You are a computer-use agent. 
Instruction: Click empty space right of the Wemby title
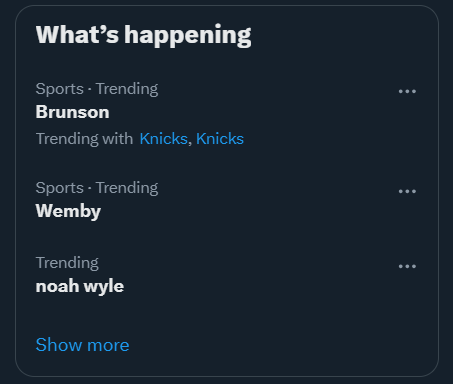tap(247, 211)
